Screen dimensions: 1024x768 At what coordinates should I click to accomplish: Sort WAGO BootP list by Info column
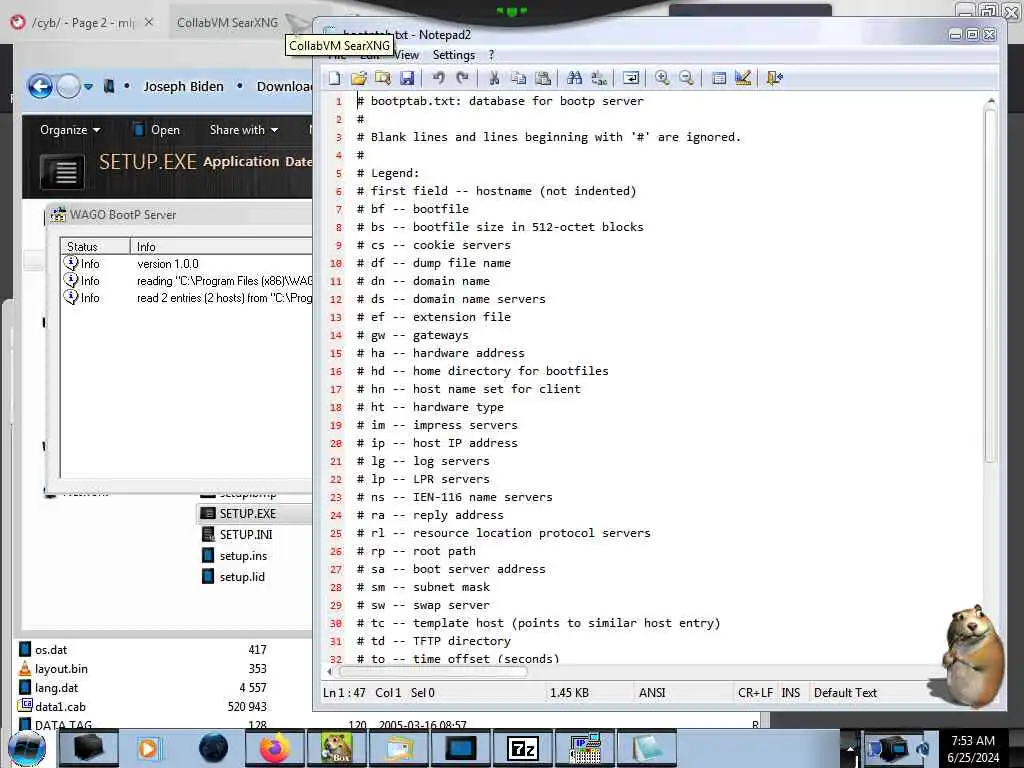tap(221, 246)
